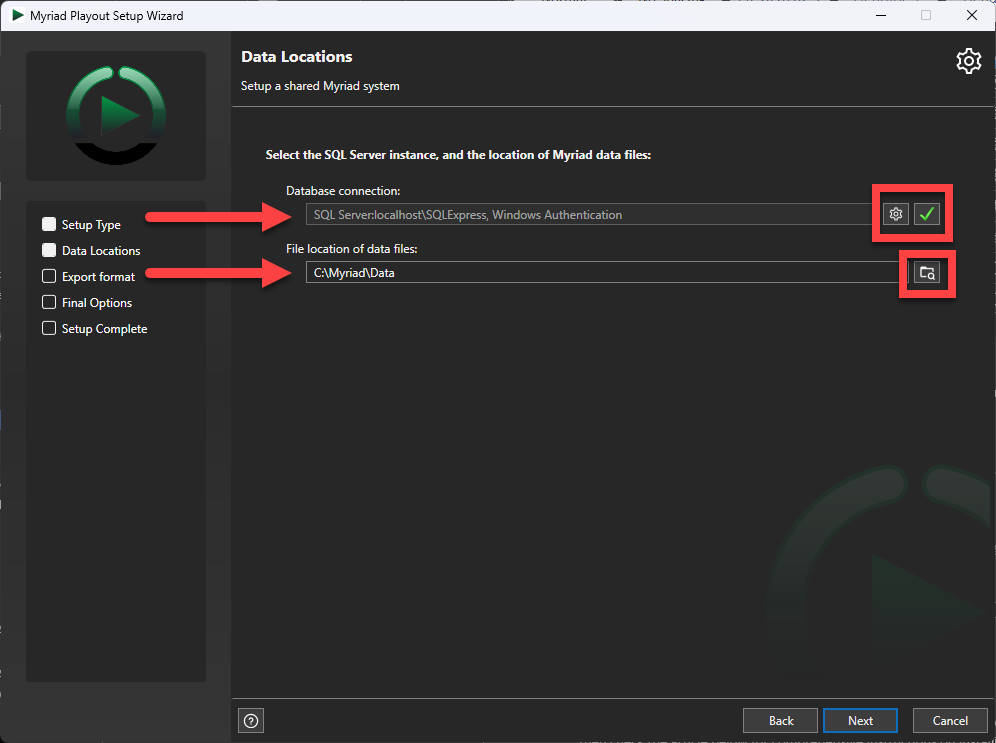Open the wizard settings gear icon
Viewport: 996px width, 743px height.
pyautogui.click(x=968, y=61)
